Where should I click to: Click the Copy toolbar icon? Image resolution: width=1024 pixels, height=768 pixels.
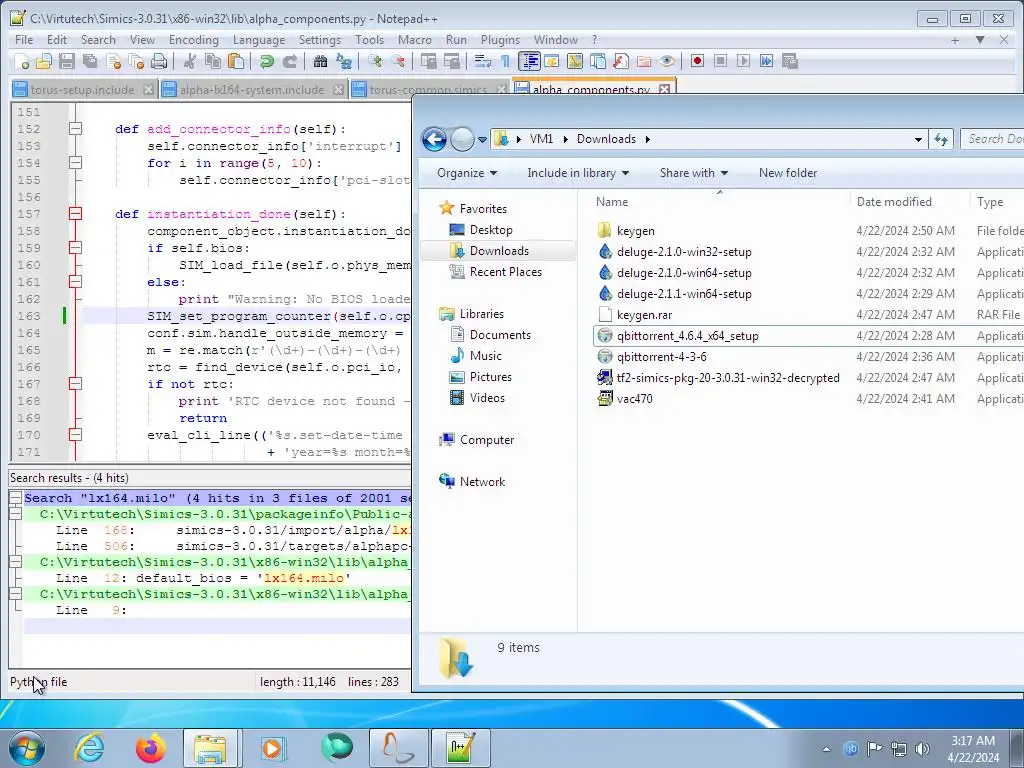pyautogui.click(x=213, y=61)
